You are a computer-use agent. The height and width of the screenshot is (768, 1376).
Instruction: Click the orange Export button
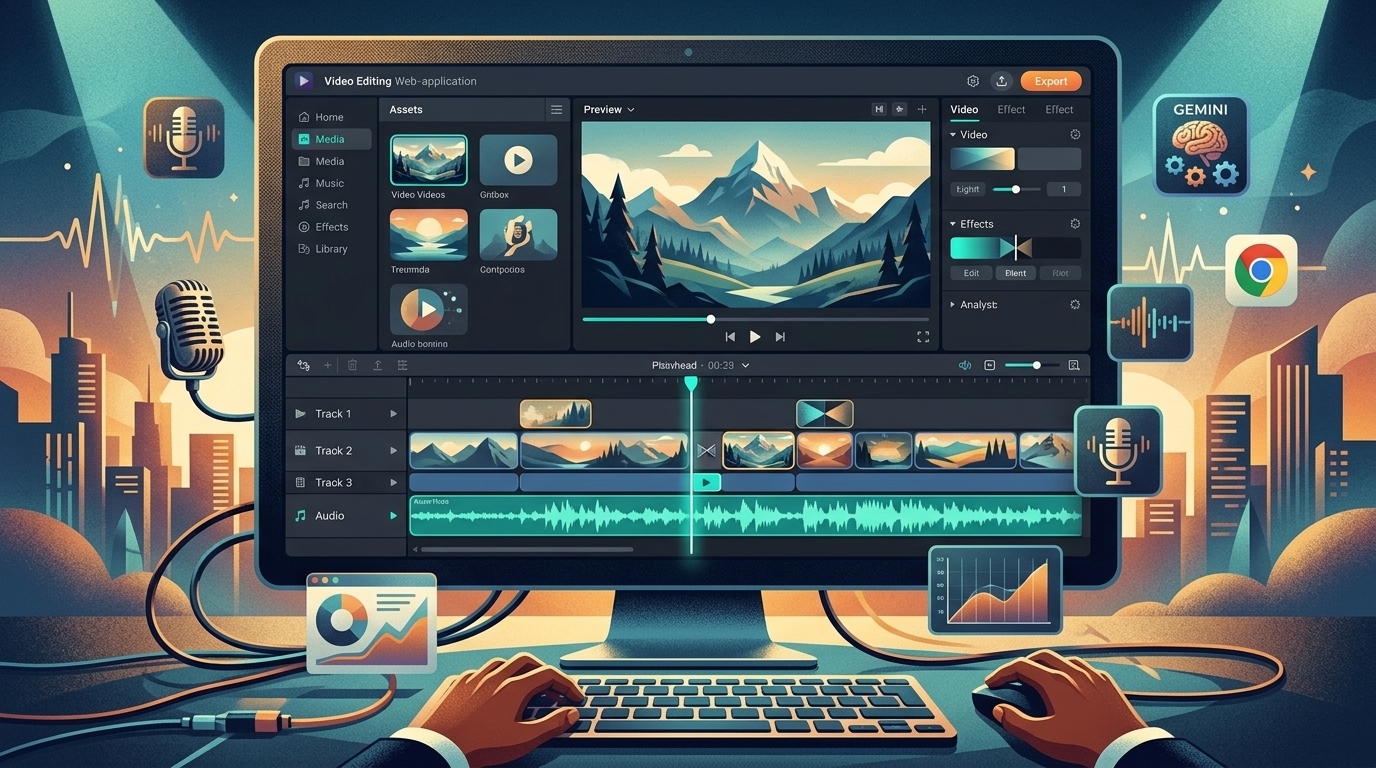pyautogui.click(x=1051, y=81)
